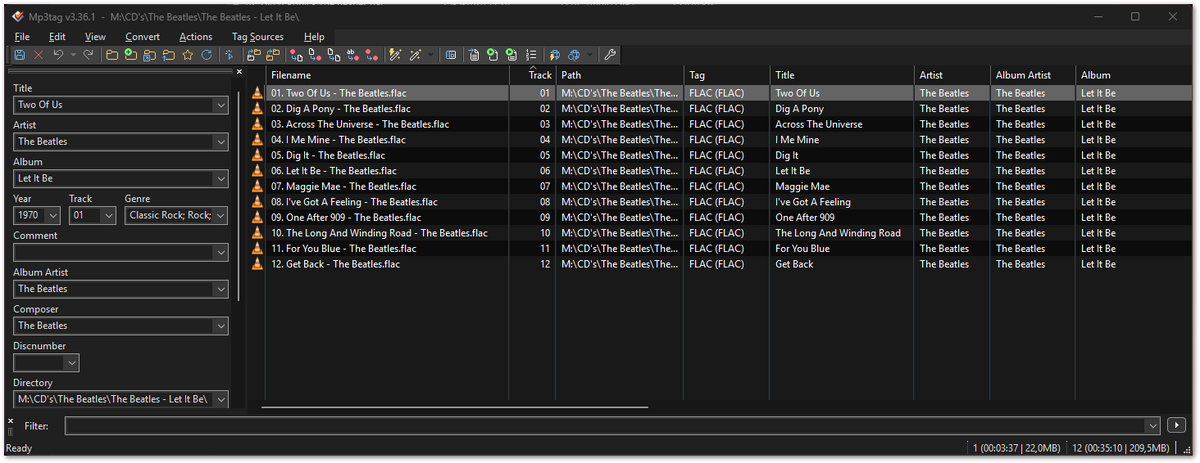Open the Discnumber dropdown
Screen dimensions: 1200x463
(71, 363)
